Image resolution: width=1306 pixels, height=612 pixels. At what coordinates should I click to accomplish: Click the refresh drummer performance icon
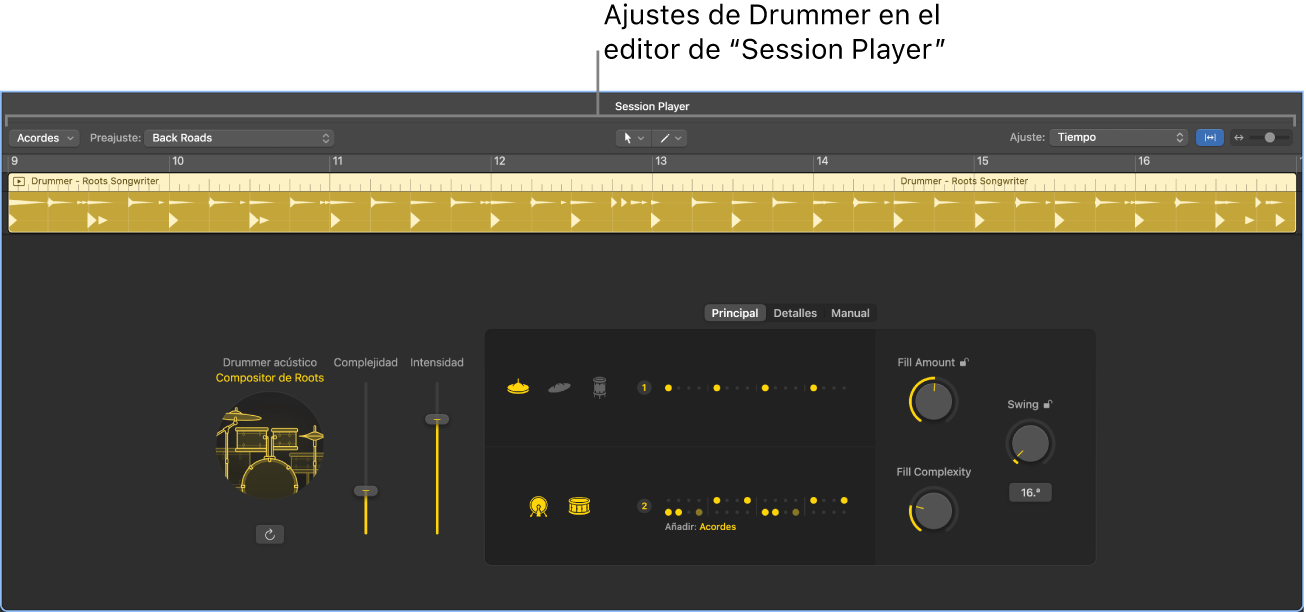pyautogui.click(x=269, y=534)
